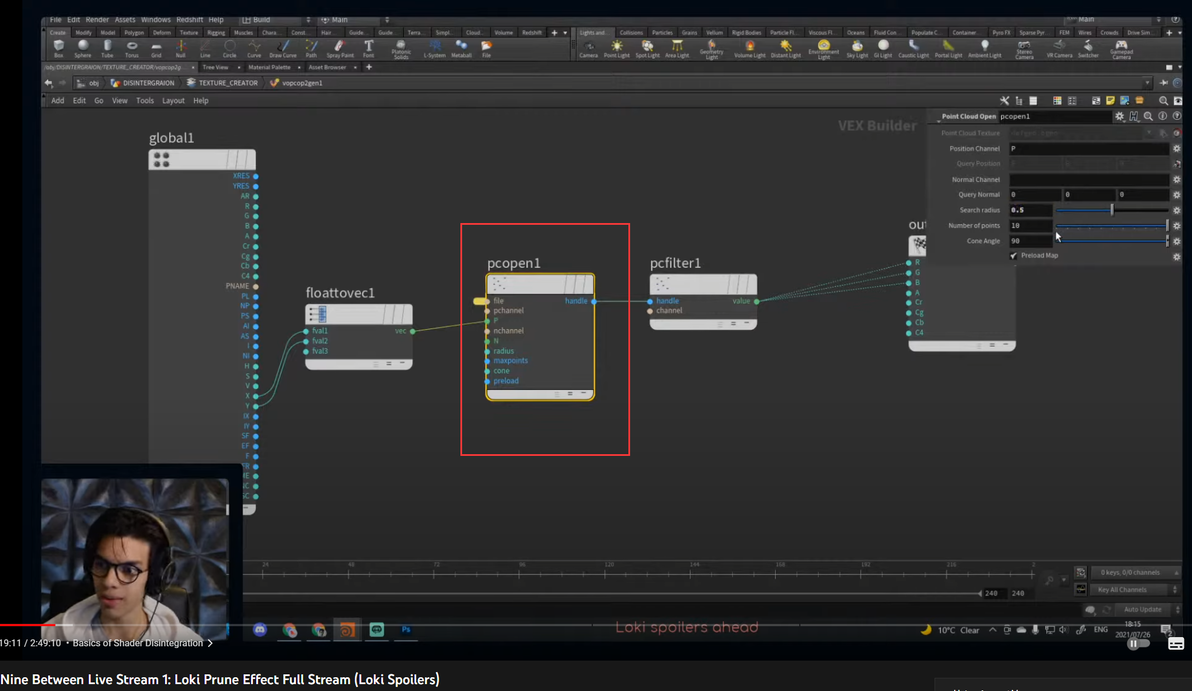The image size is (1192, 691).
Task: Click the L-System shelf tool
Action: pos(434,48)
